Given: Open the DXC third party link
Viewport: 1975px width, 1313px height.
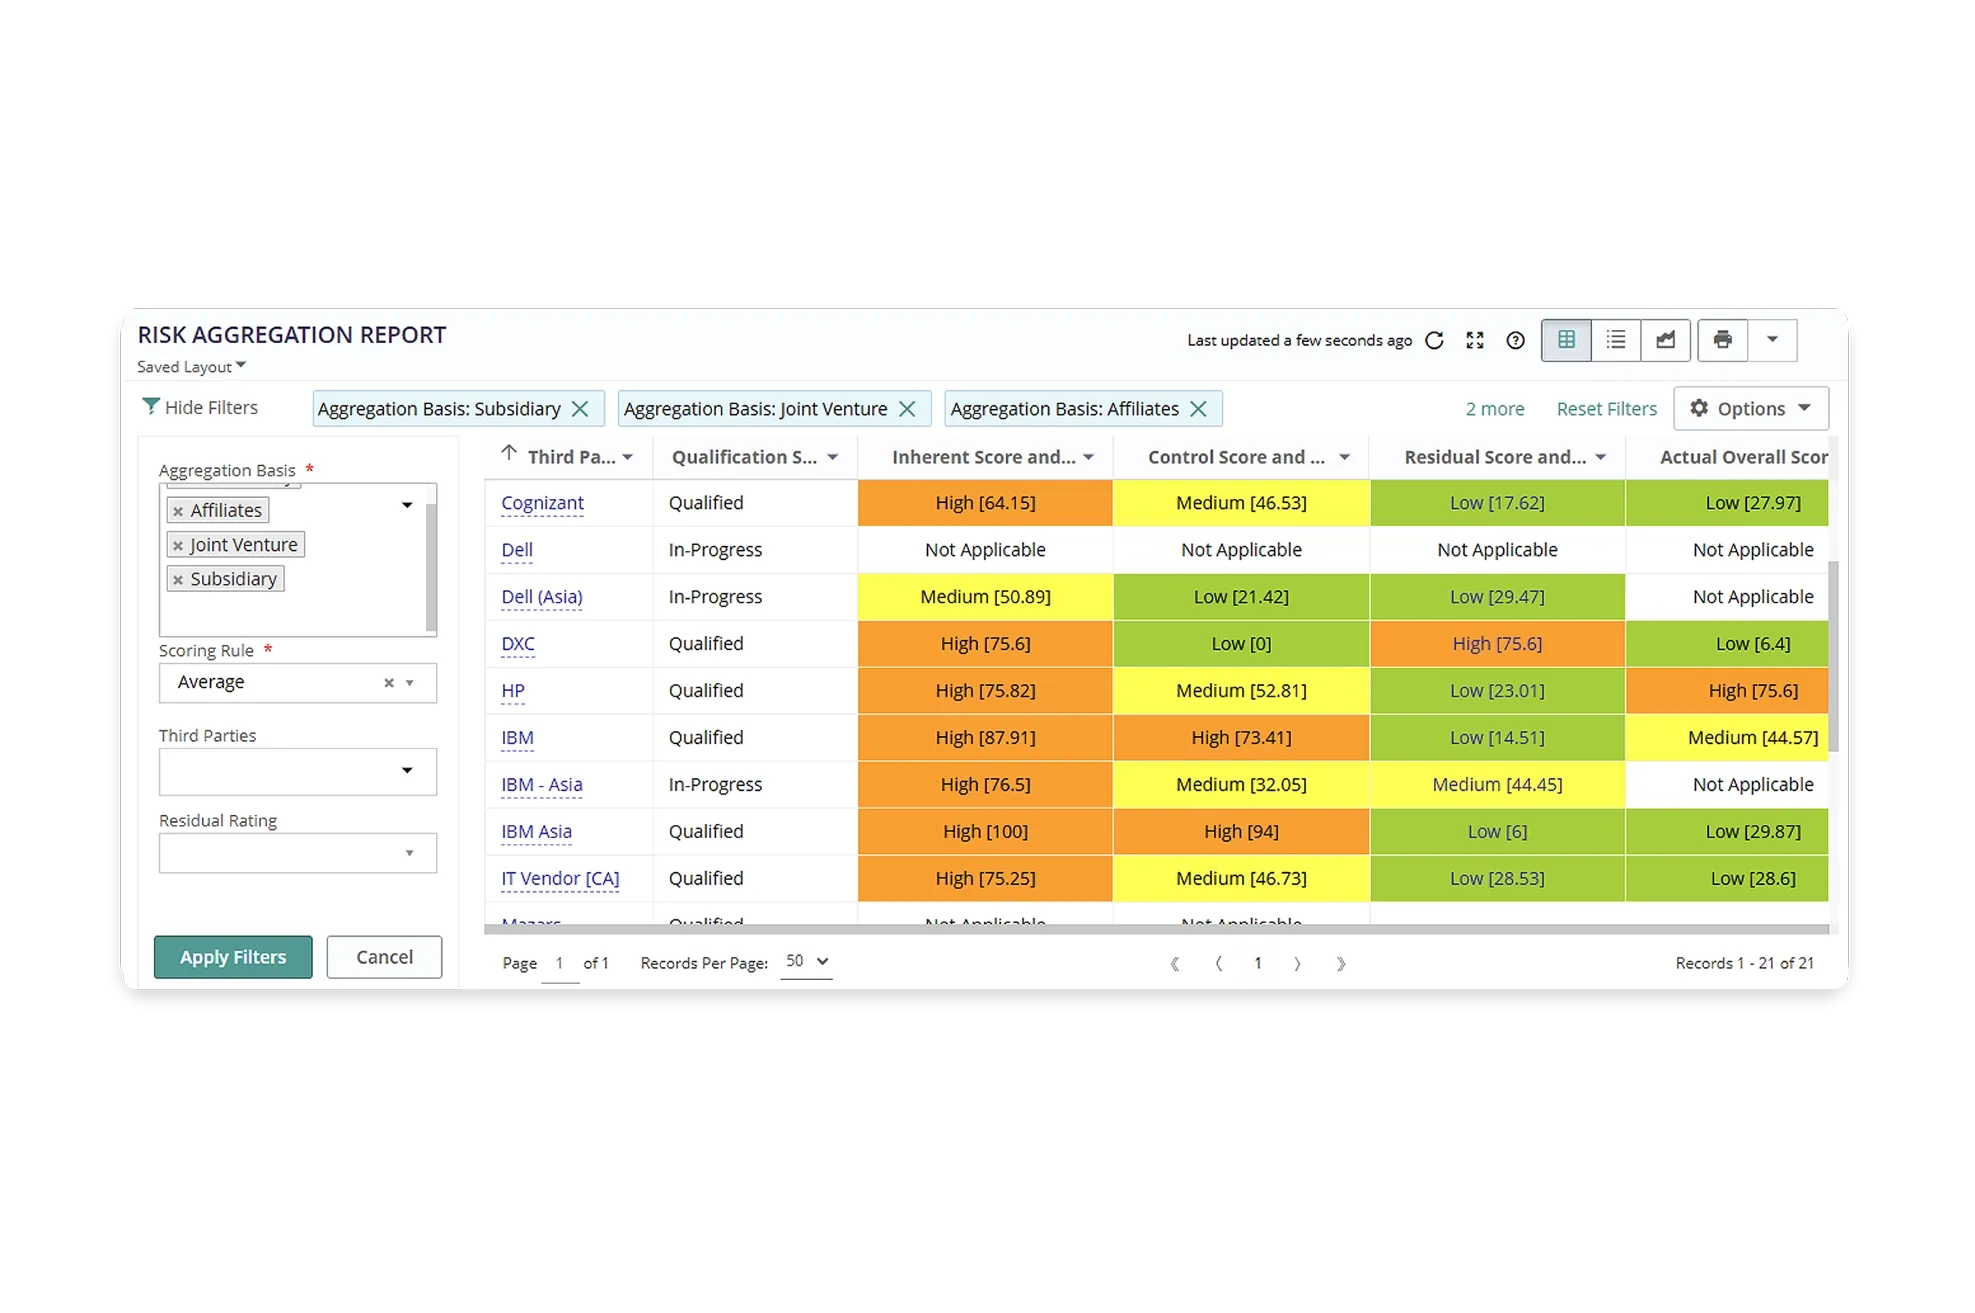Looking at the screenshot, I should [518, 644].
